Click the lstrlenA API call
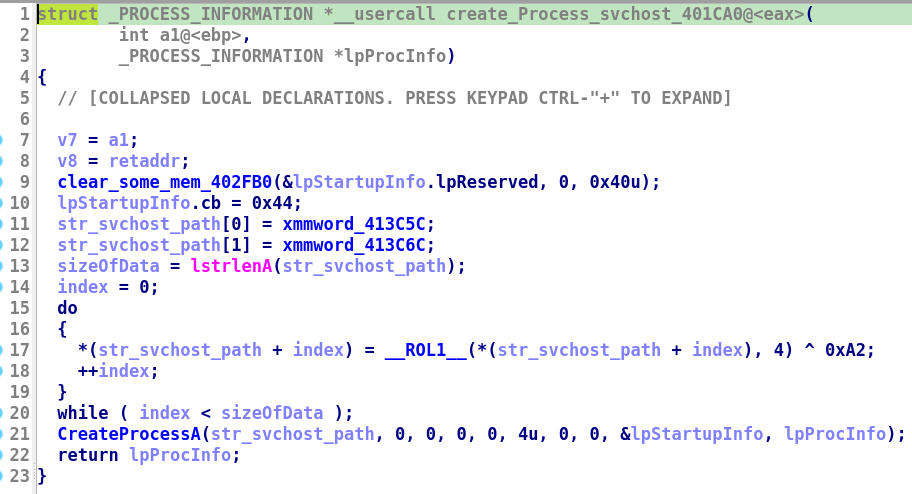Viewport: 912px width, 494px height. click(231, 266)
